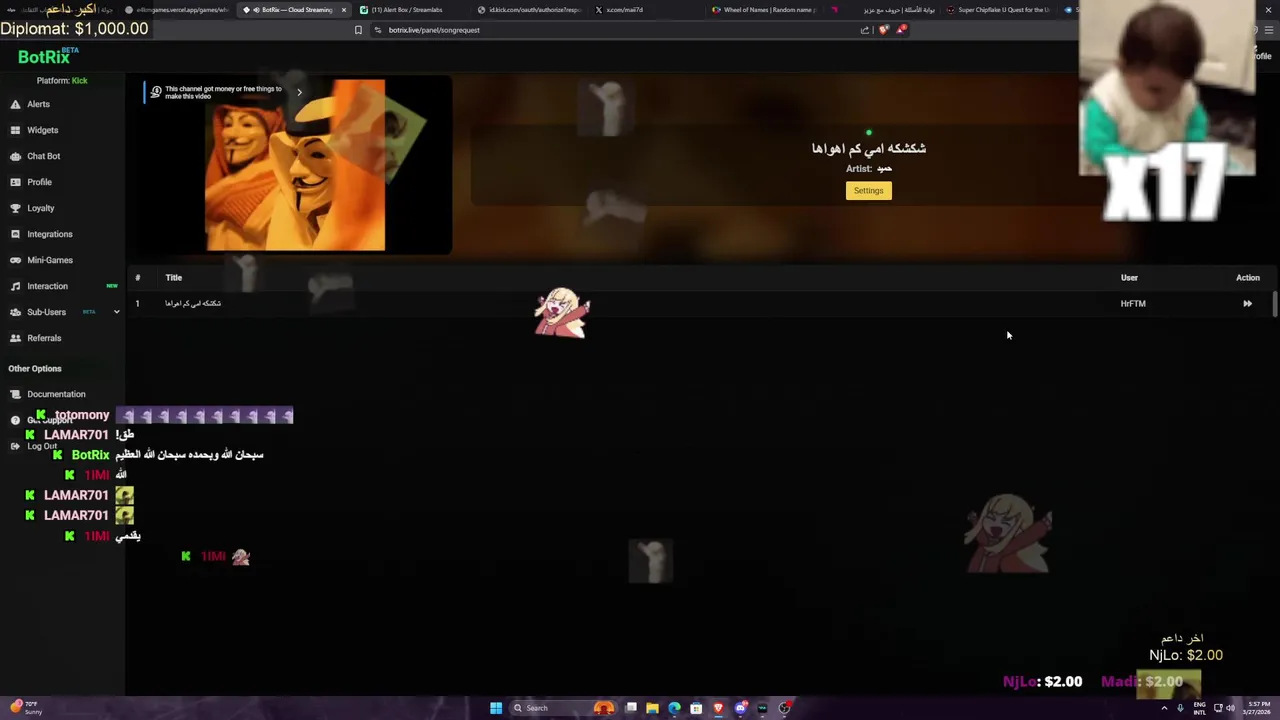1280x720 pixels.
Task: Open Task View from taskbar
Action: click(631, 708)
